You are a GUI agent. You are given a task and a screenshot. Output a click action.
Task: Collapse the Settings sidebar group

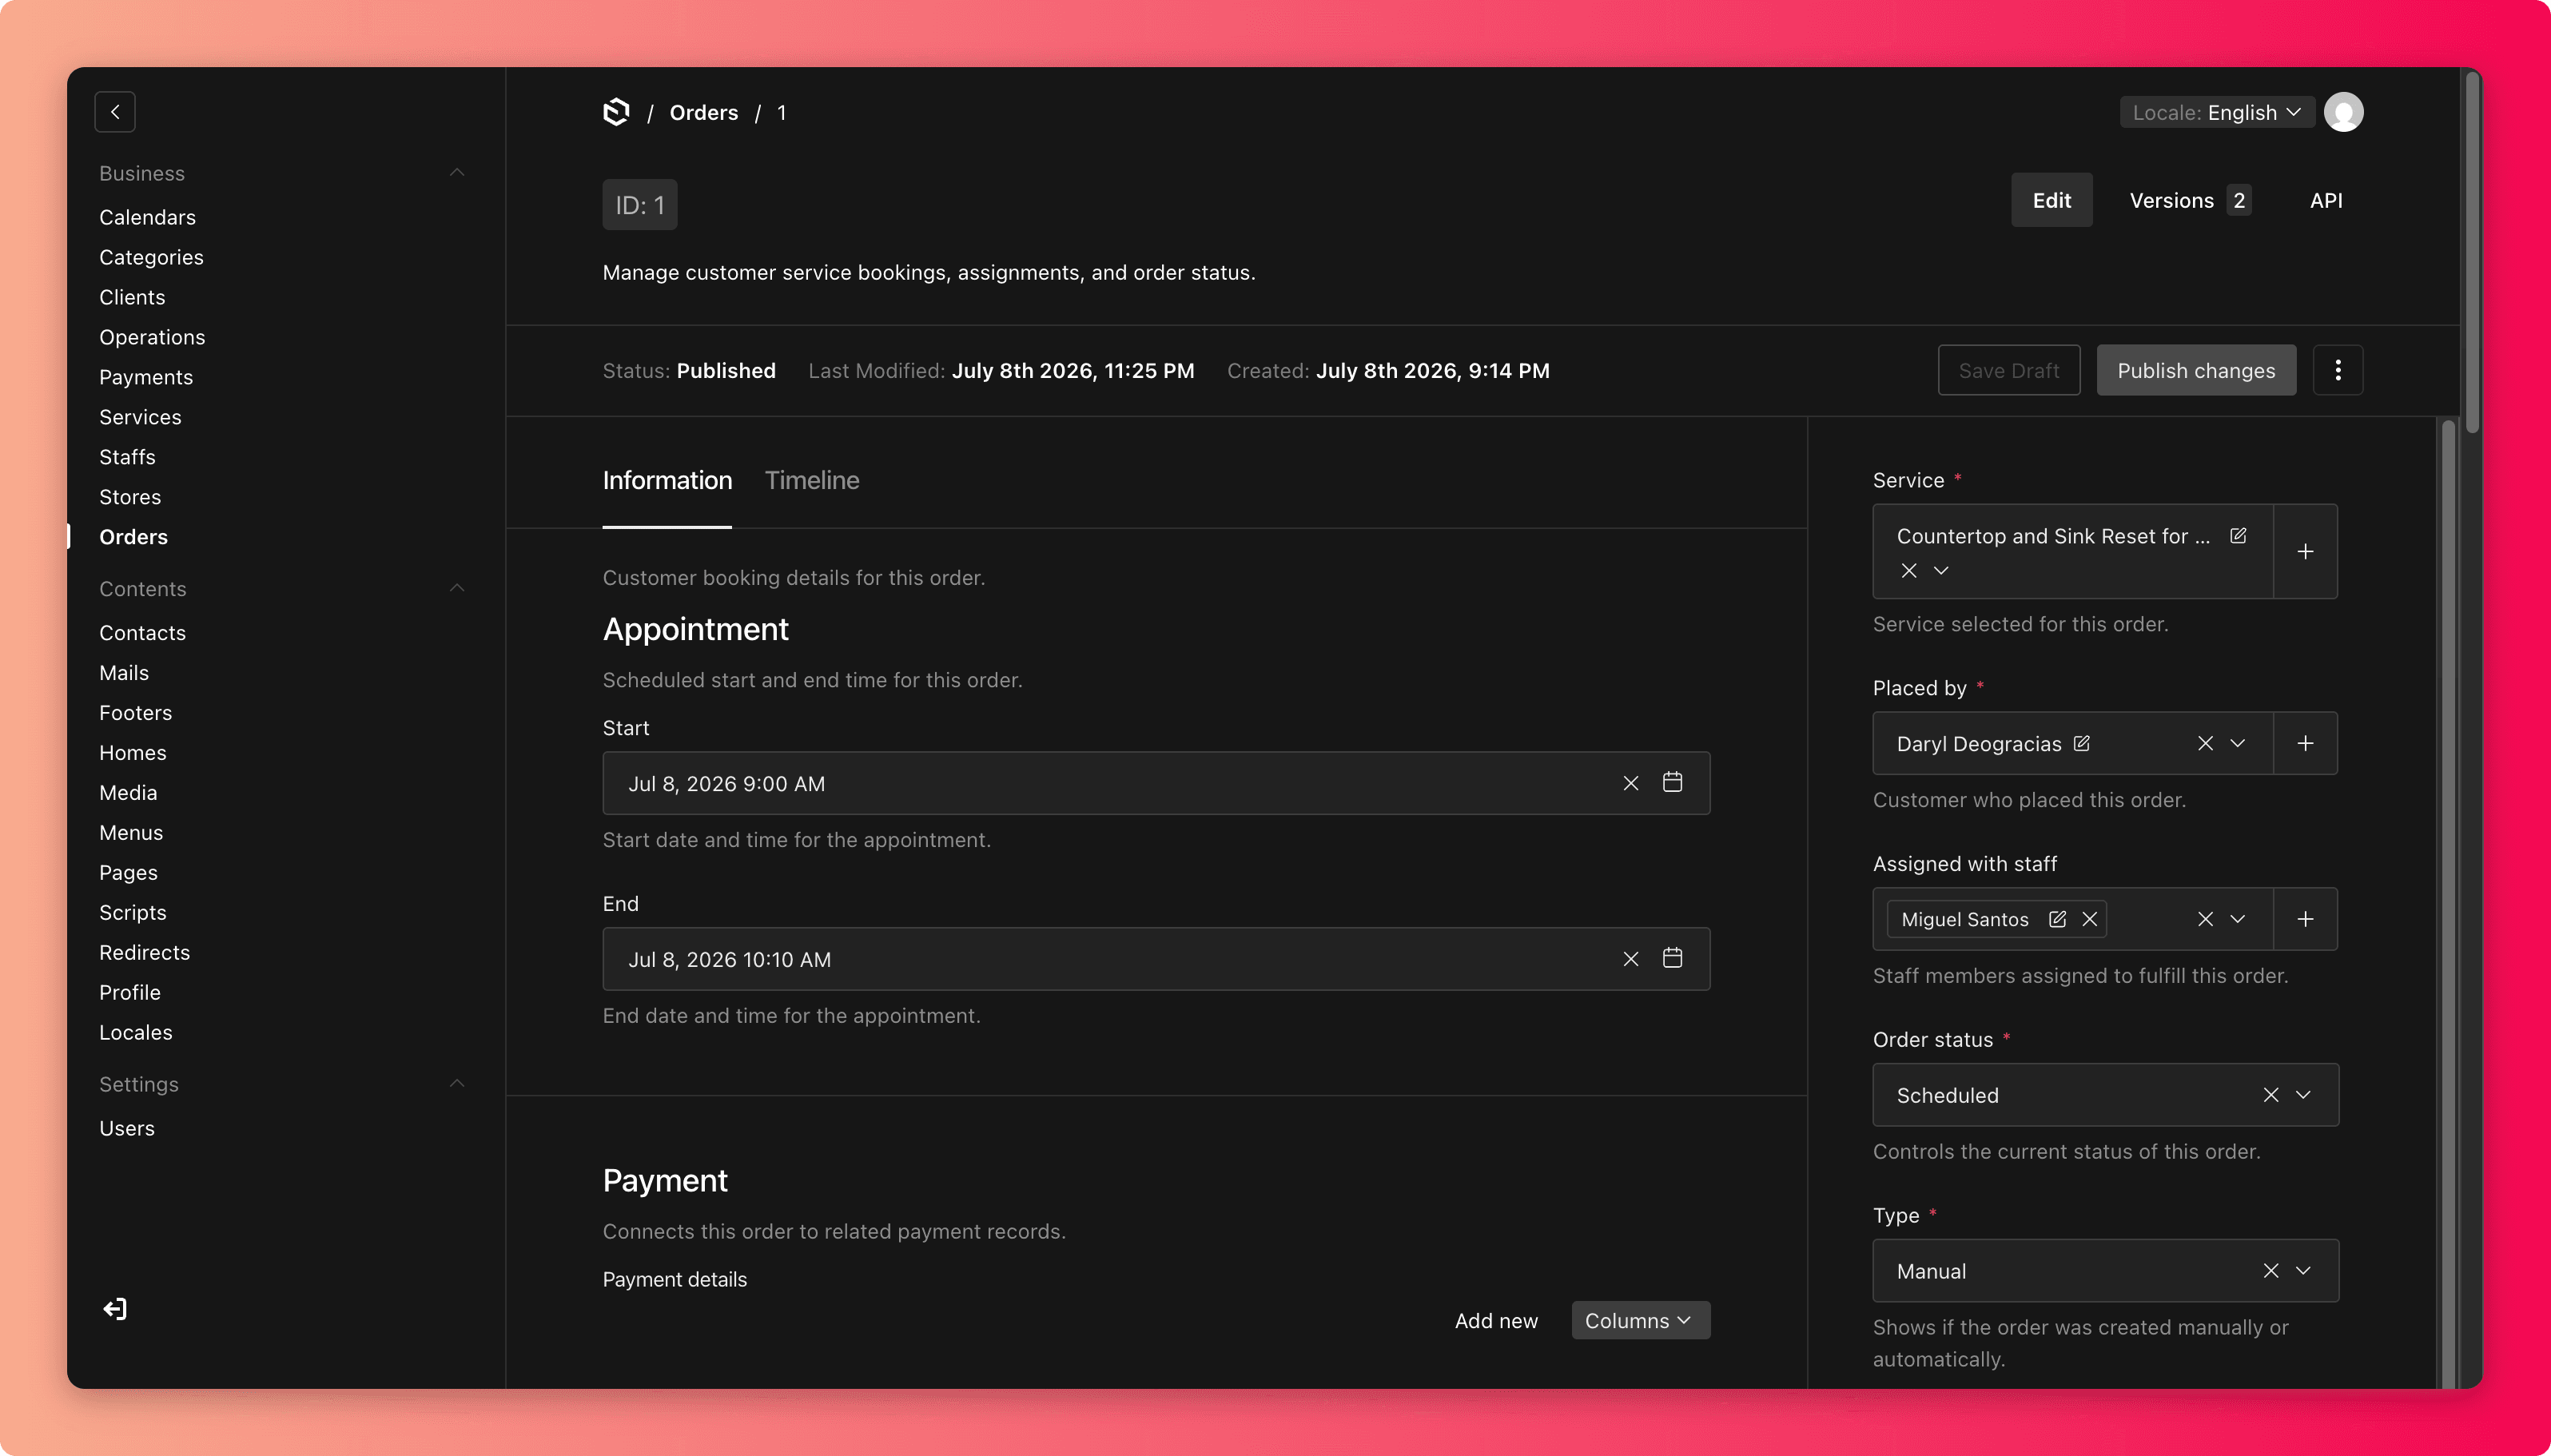tap(456, 1084)
